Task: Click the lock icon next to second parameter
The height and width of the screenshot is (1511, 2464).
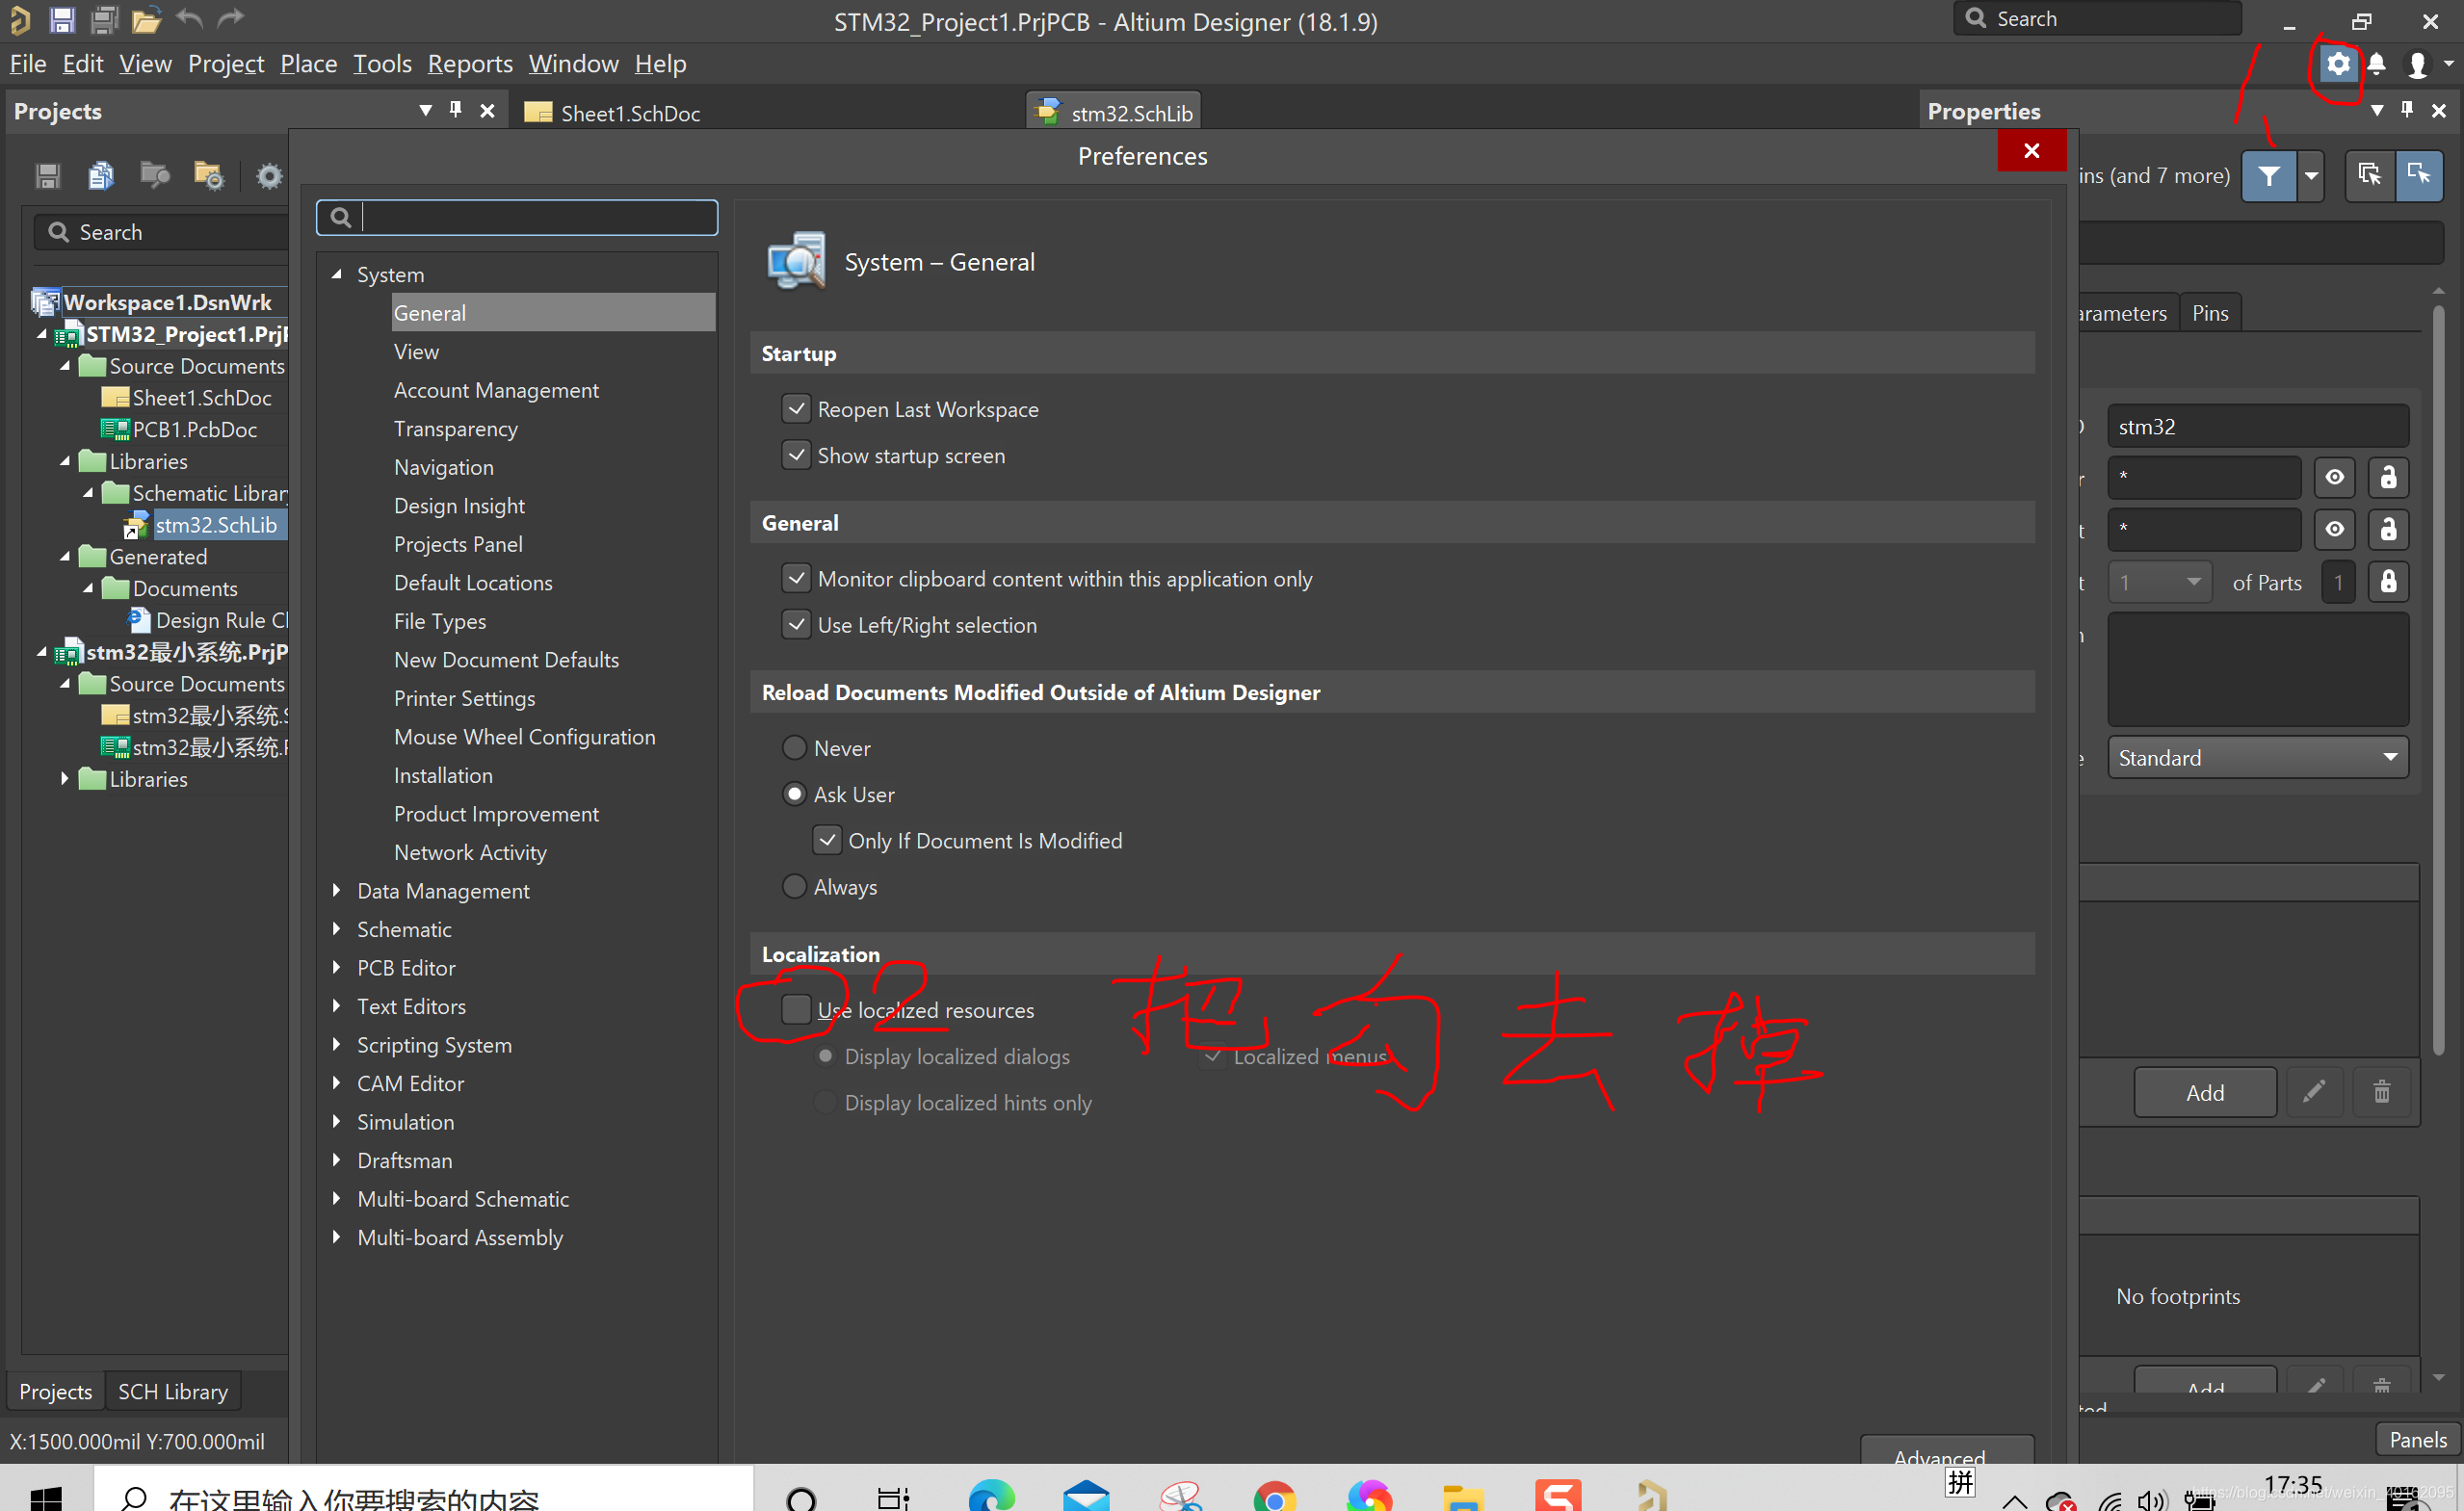Action: (x=2387, y=530)
